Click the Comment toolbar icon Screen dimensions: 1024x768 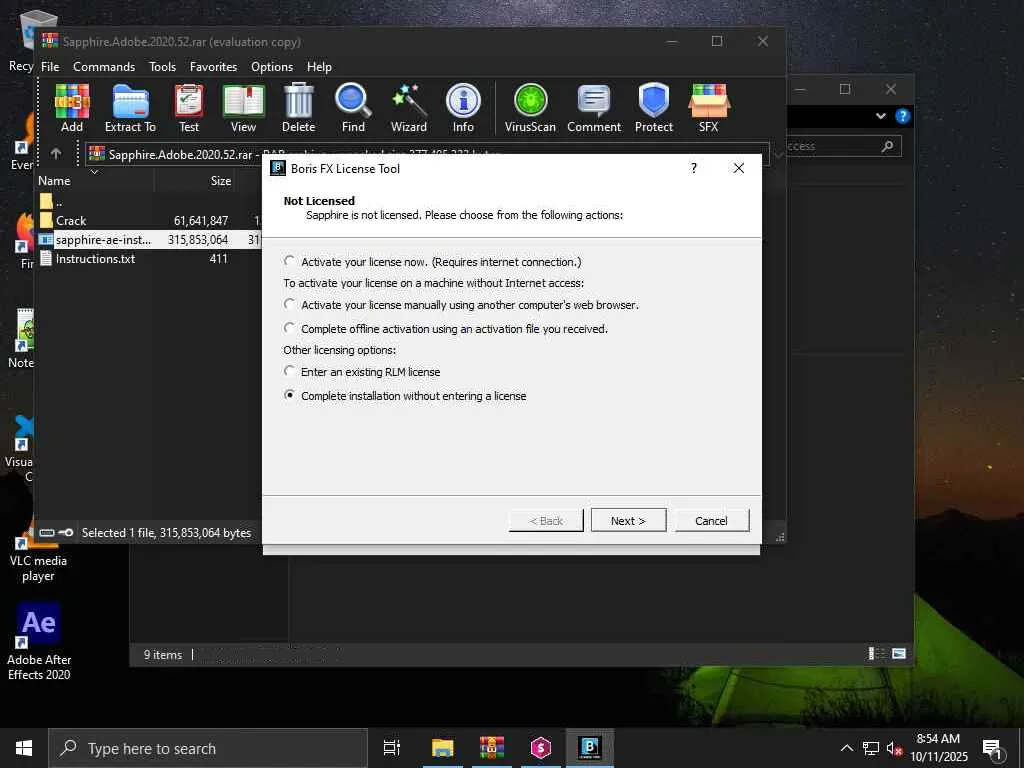(x=594, y=108)
